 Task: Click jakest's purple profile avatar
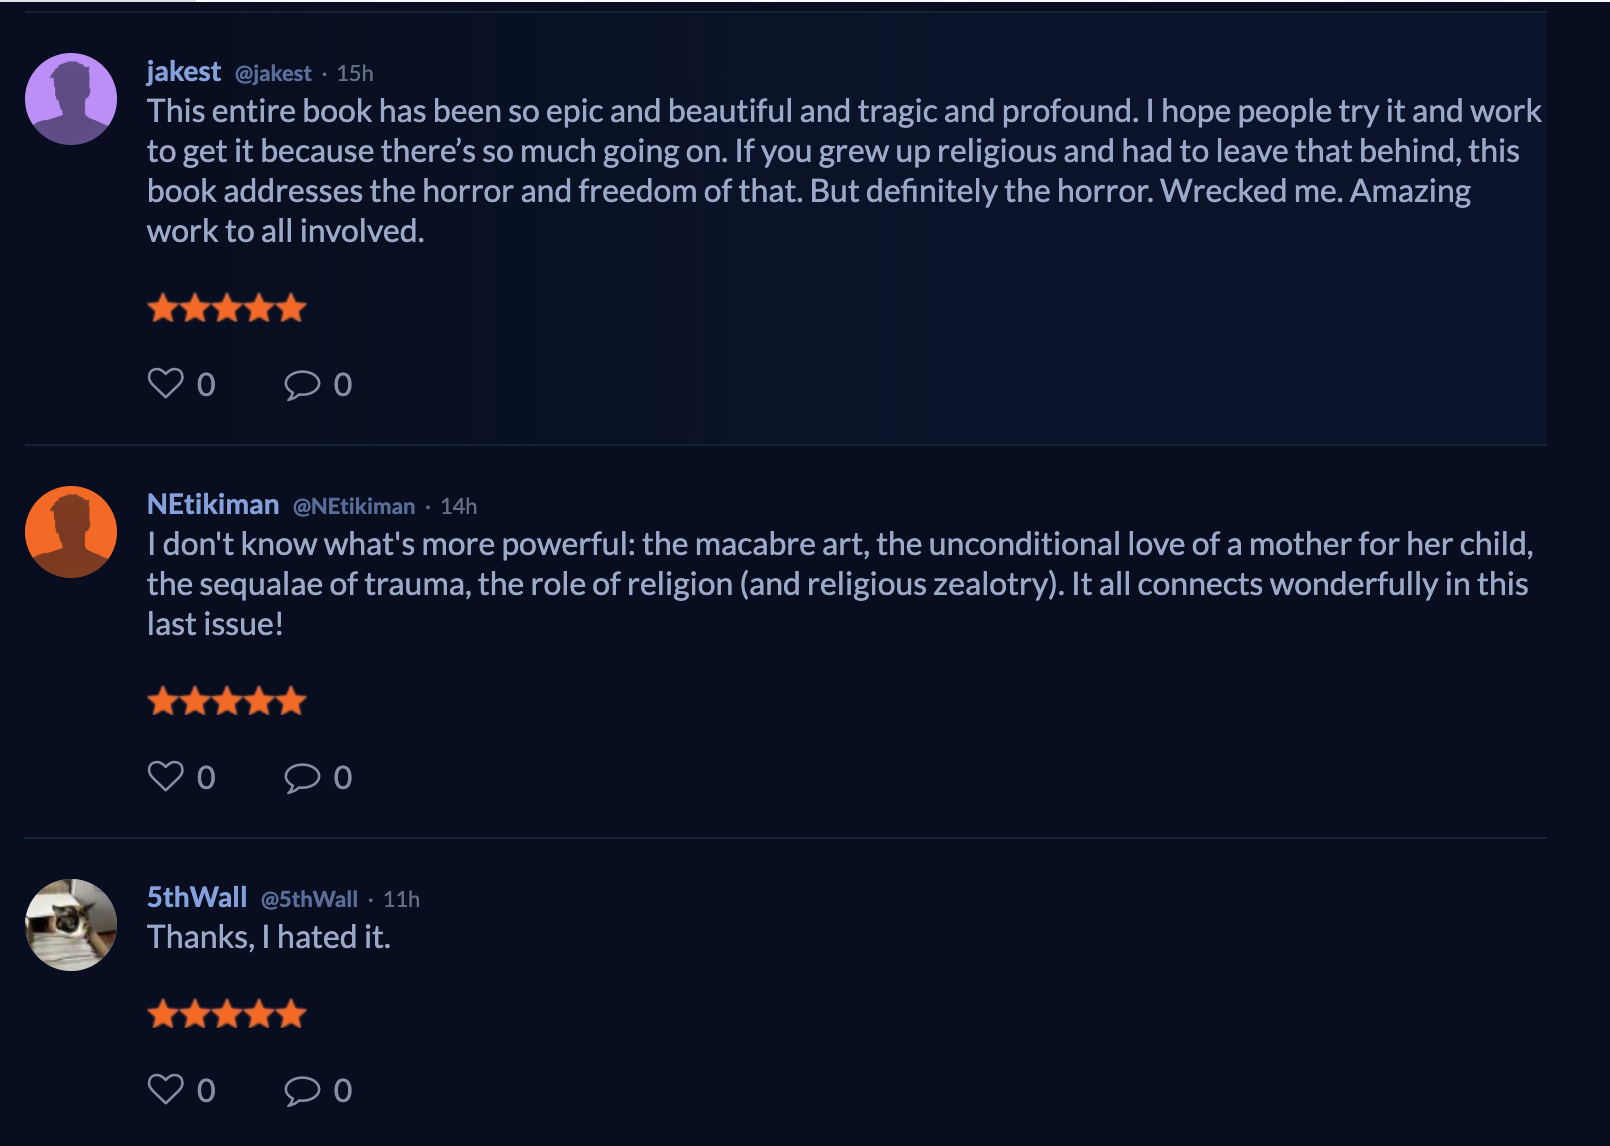(x=71, y=99)
